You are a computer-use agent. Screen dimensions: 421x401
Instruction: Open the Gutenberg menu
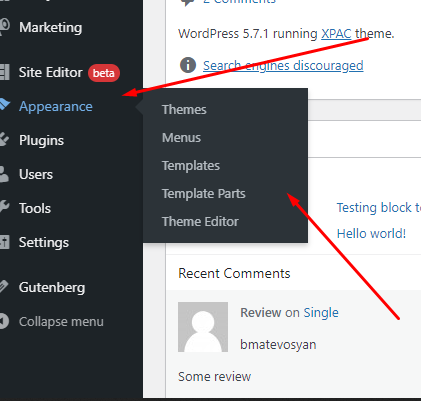pos(52,288)
